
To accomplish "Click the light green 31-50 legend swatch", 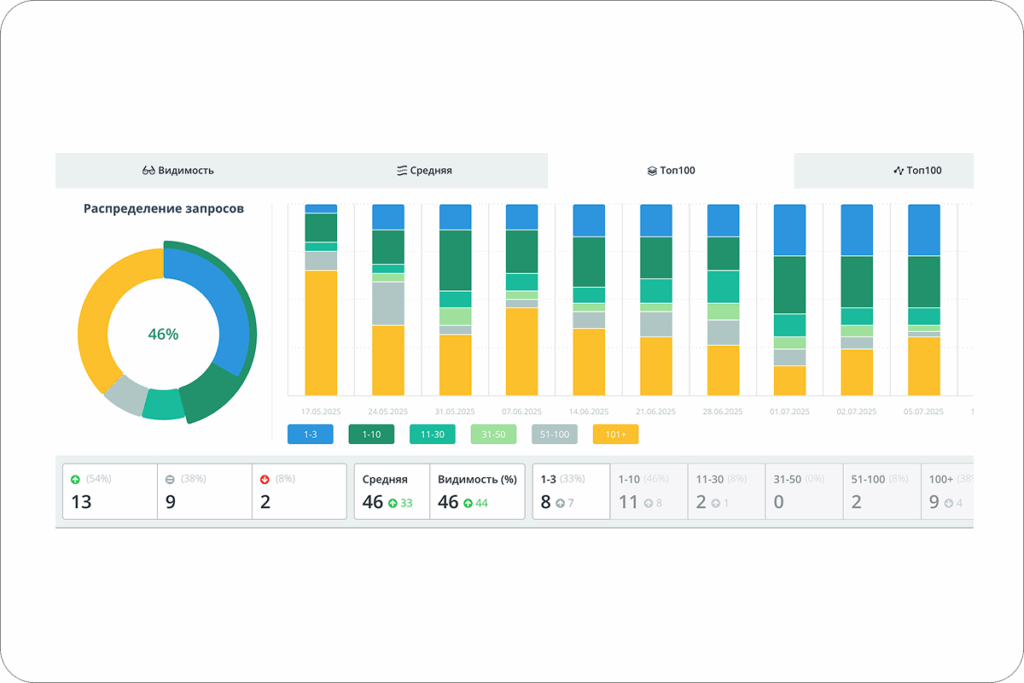I will pos(494,434).
